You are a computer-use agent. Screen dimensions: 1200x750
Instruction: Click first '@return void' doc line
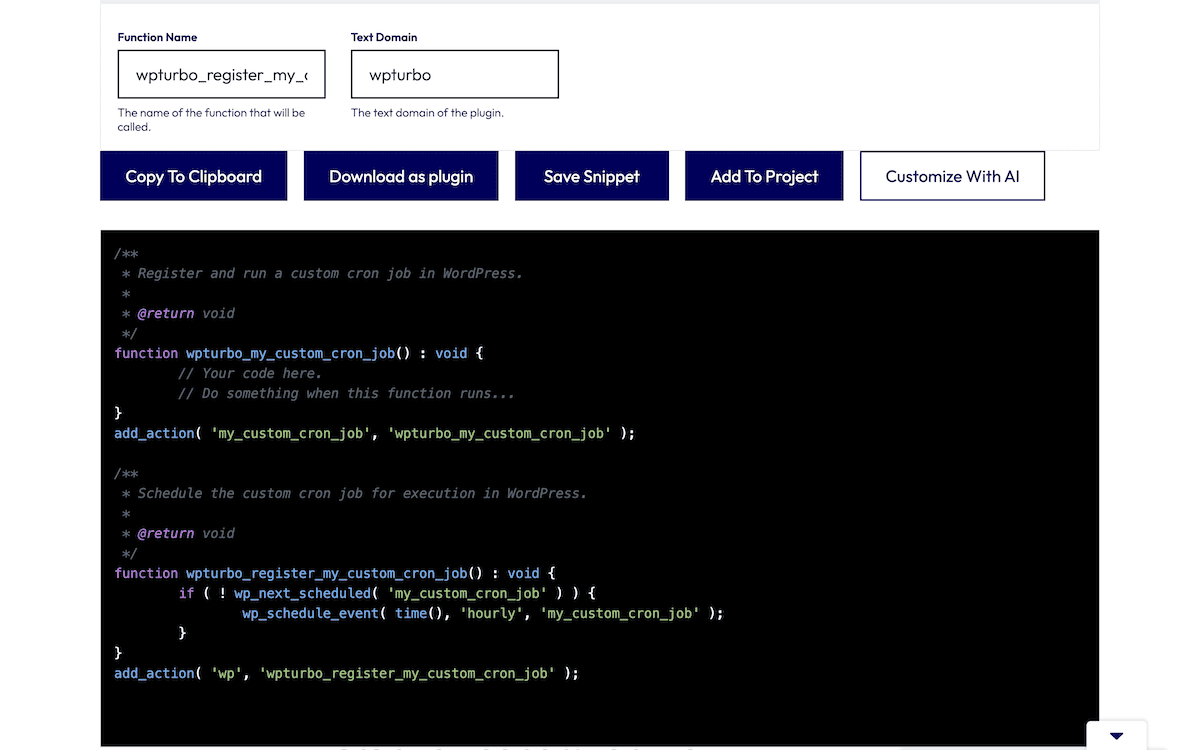coord(178,313)
